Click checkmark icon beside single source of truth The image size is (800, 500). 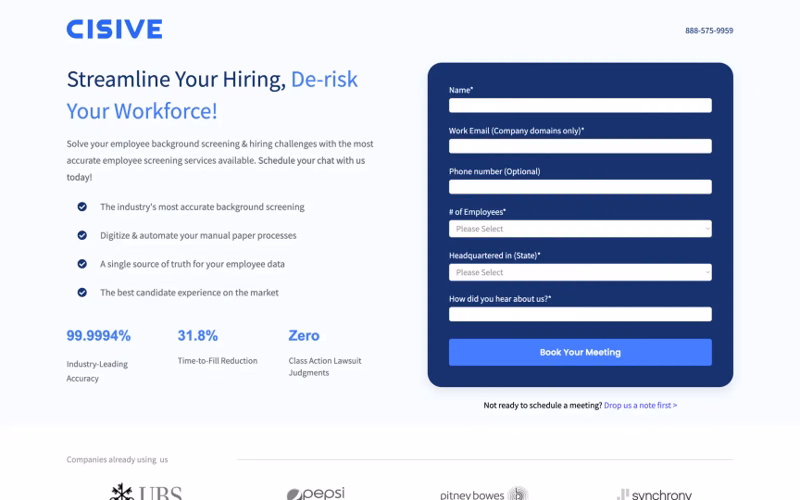82,264
